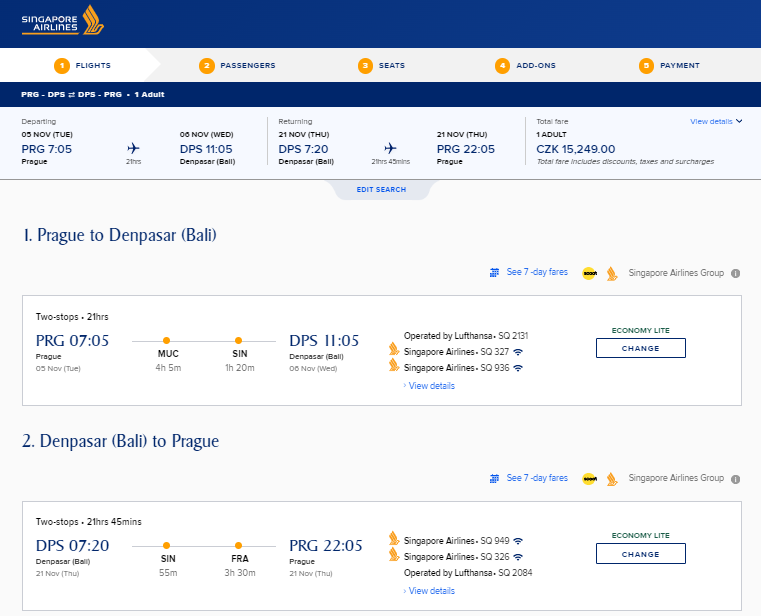Click airline logo beside SQ 936
Viewport: 761px width, 616px height.
[394, 365]
